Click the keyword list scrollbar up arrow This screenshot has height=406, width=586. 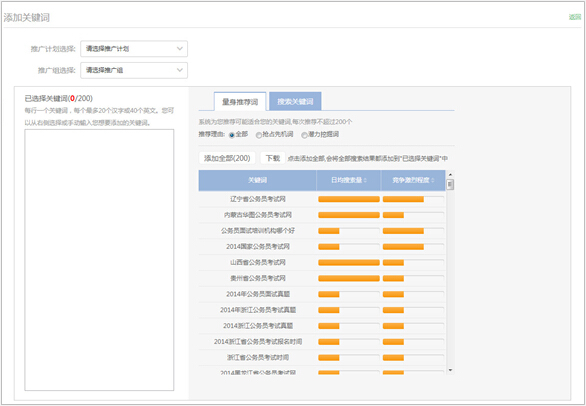[450, 175]
